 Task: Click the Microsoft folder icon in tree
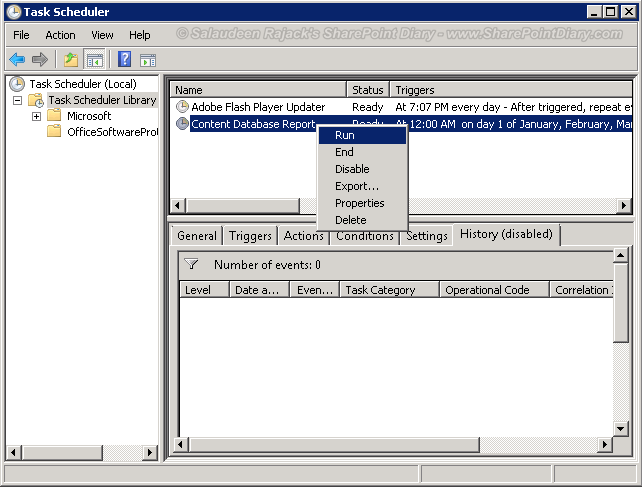tap(54, 116)
